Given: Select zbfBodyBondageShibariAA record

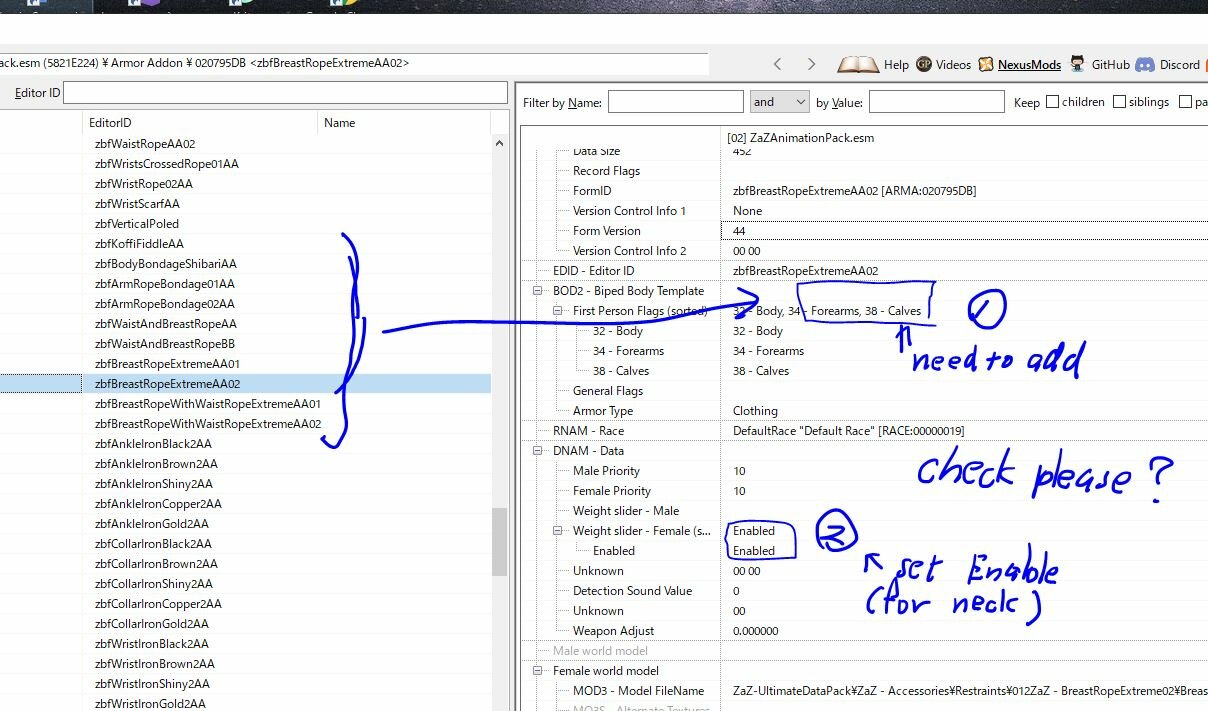Looking at the screenshot, I should (165, 264).
